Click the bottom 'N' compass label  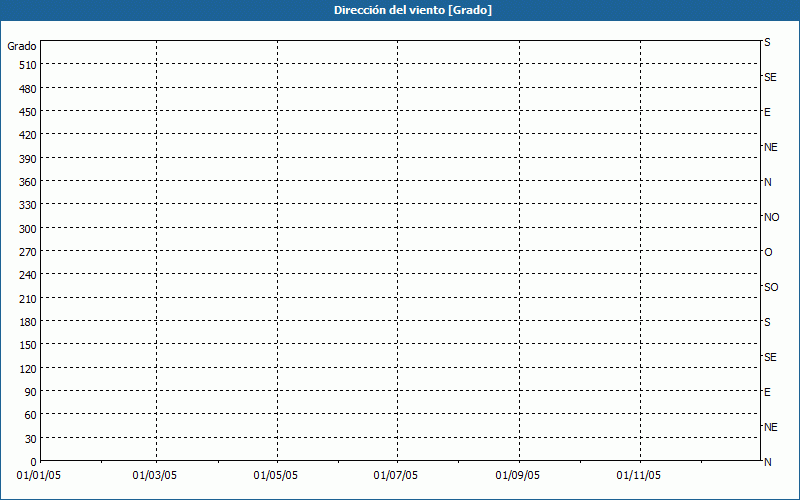click(767, 462)
